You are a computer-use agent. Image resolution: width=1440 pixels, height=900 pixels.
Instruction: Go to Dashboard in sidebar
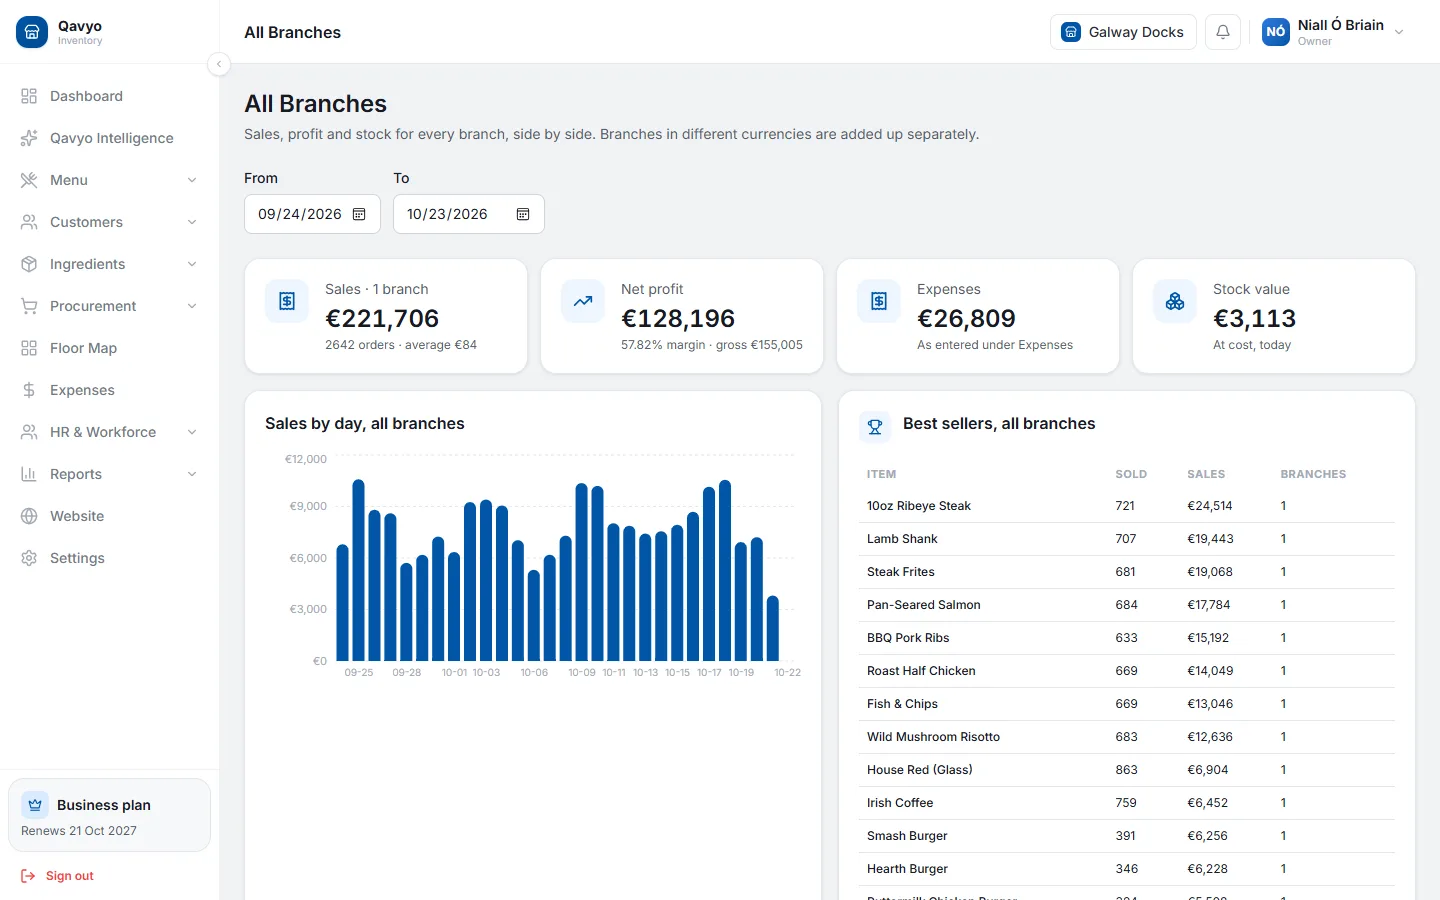point(109,96)
